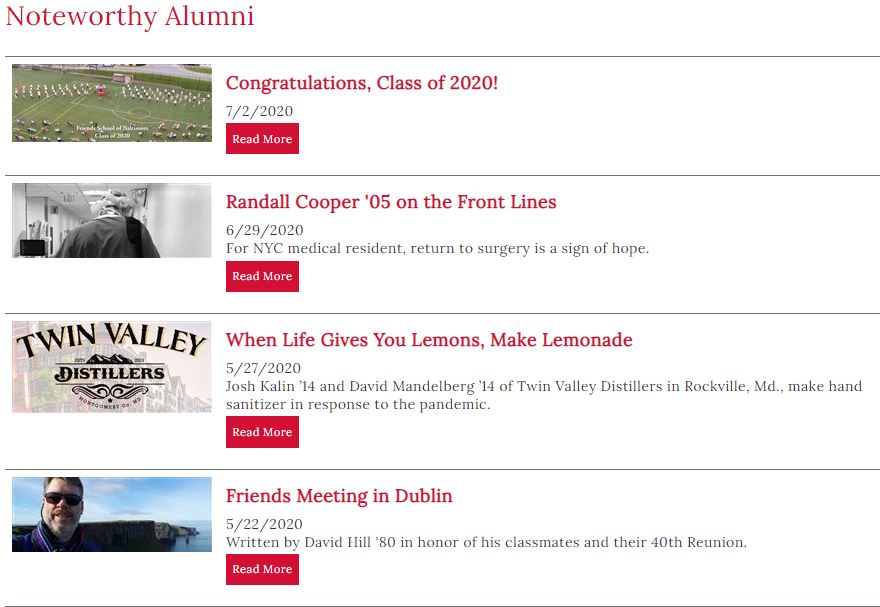Click Read More under Class of 2020 post

tap(262, 139)
